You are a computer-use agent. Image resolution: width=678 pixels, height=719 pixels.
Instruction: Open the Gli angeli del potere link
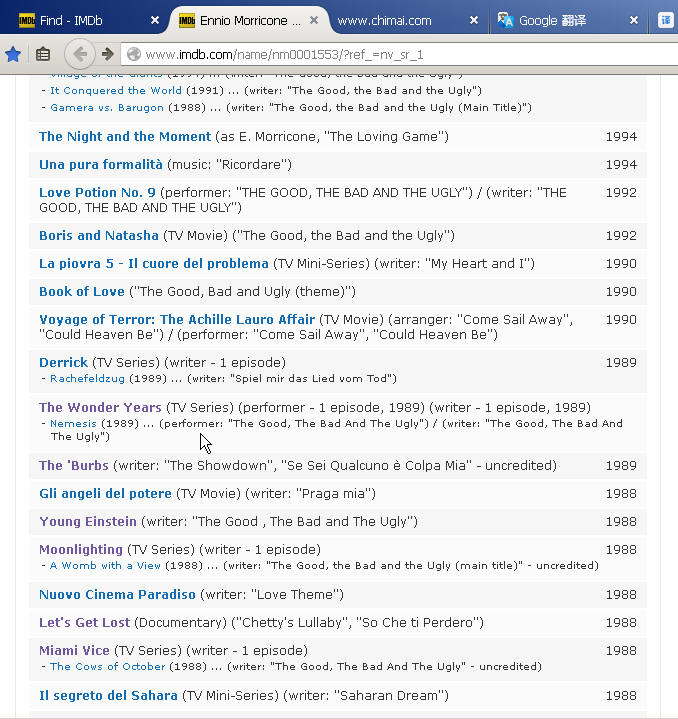[105, 493]
